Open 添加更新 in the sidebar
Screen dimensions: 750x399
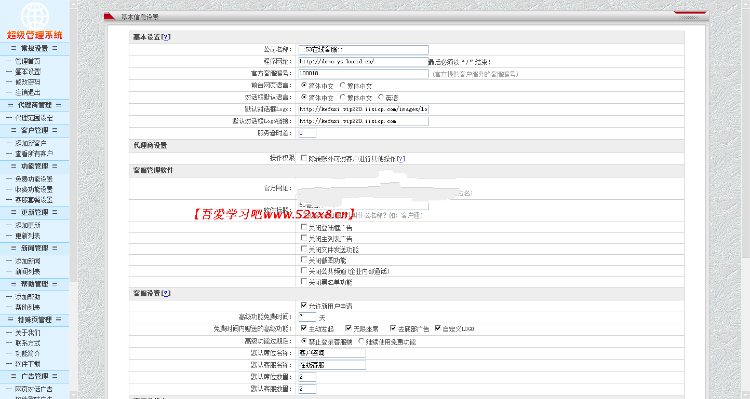pyautogui.click(x=28, y=225)
